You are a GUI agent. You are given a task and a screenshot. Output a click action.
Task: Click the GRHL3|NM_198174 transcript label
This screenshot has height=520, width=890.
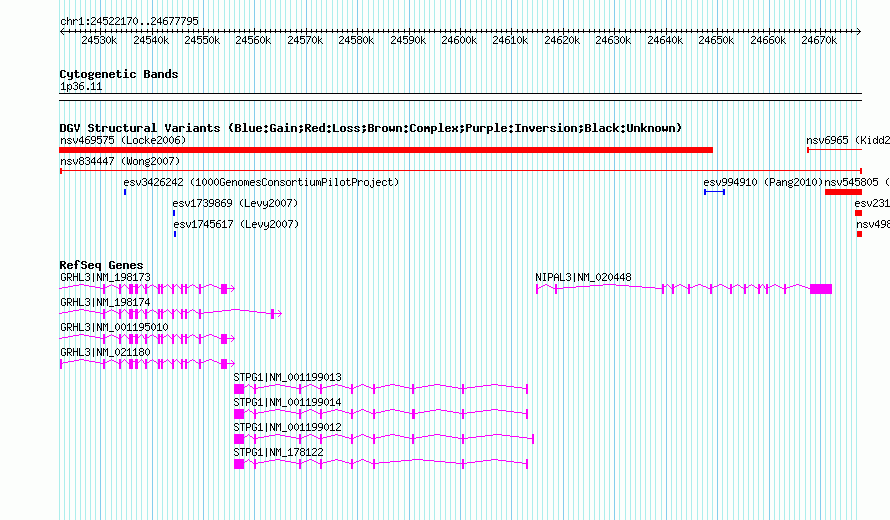(x=106, y=302)
